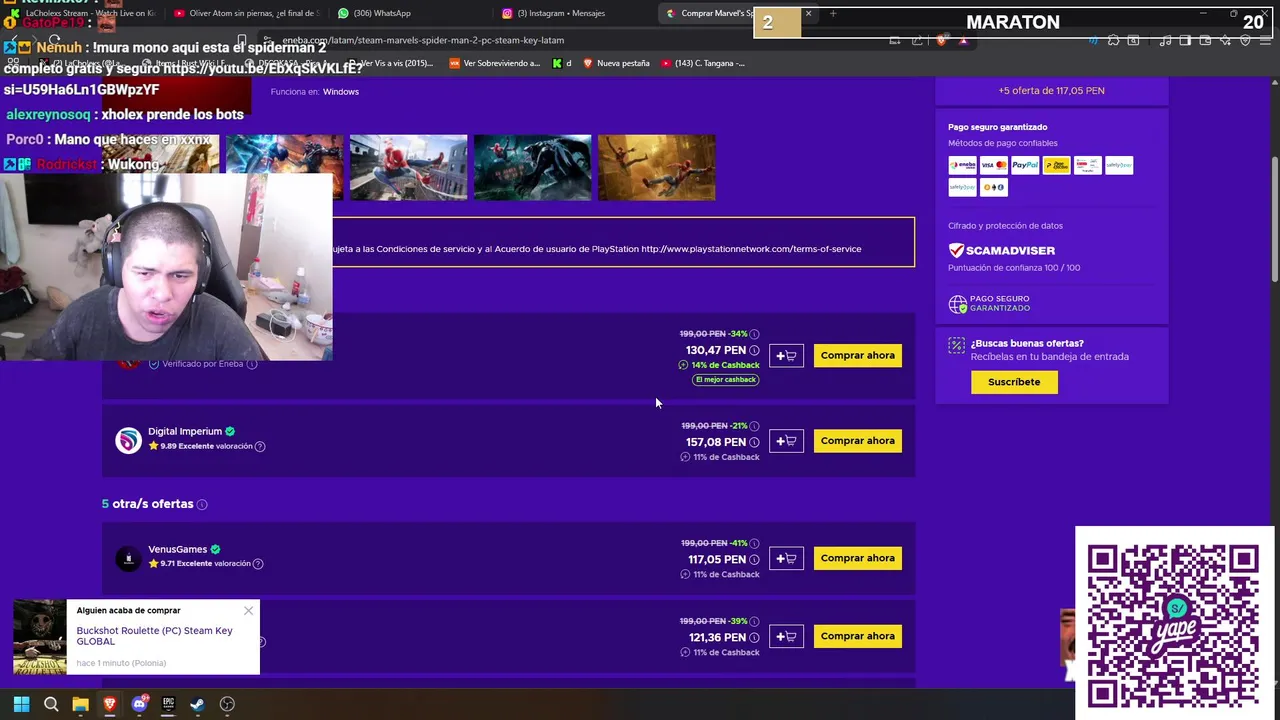The height and width of the screenshot is (720, 1280).
Task: Add the VenusGames offer to cart
Action: click(x=786, y=558)
